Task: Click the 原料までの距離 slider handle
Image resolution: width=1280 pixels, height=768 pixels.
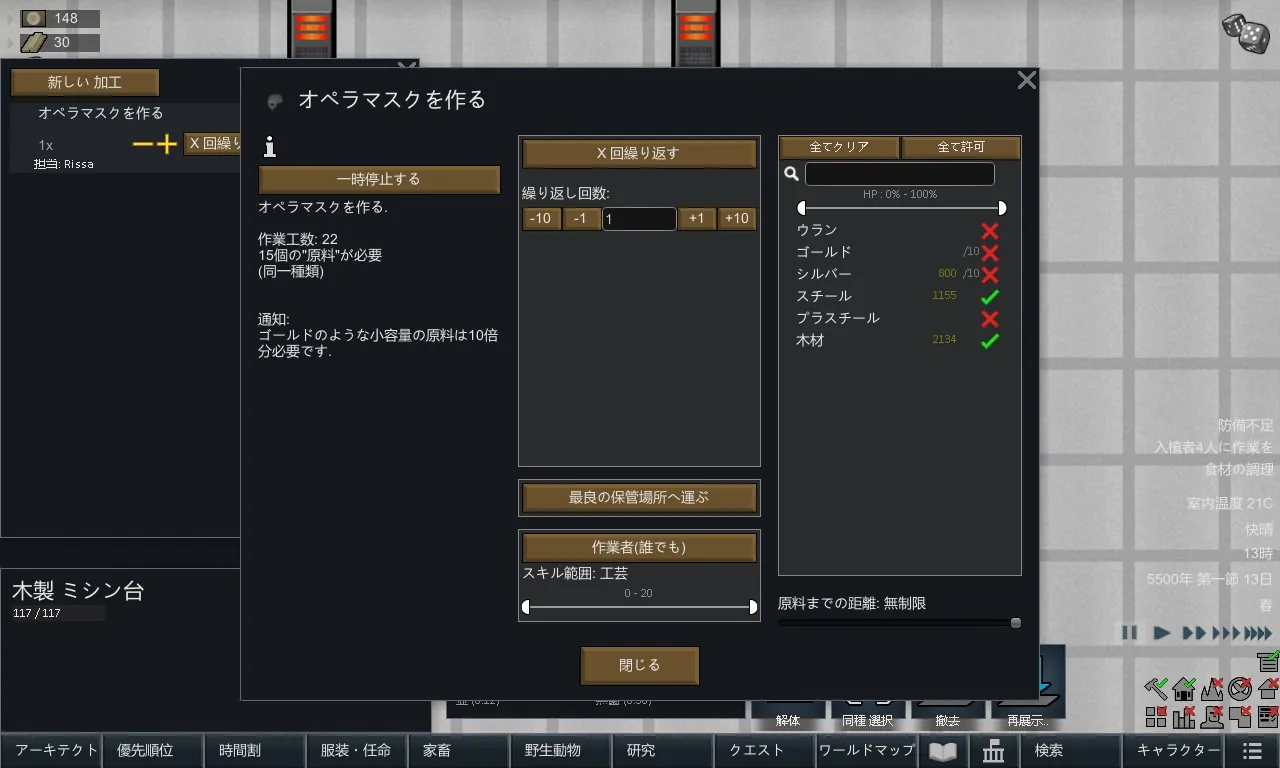Action: pyautogui.click(x=1016, y=623)
